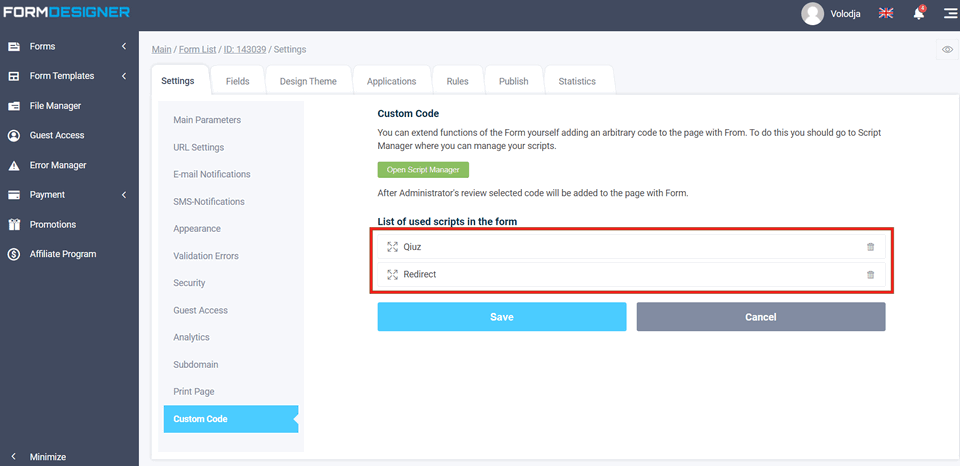The width and height of the screenshot is (960, 466).
Task: Open the notifications bell
Action: tap(918, 13)
